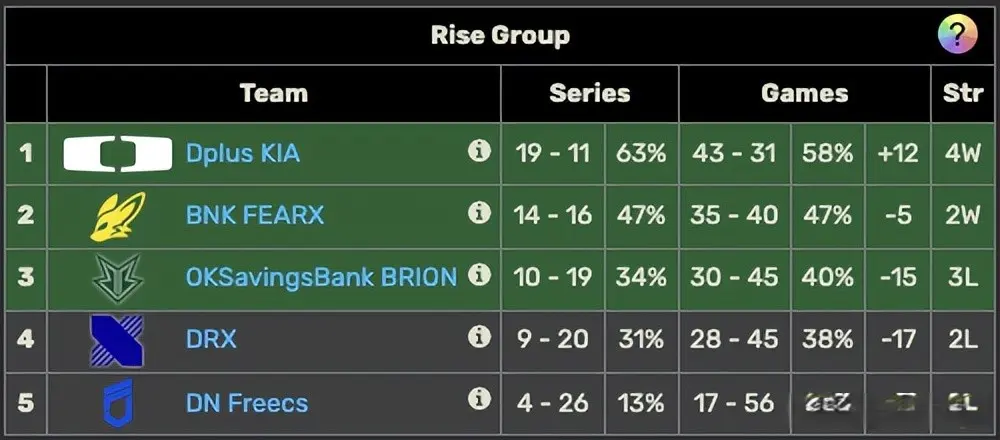This screenshot has width=1000, height=440.
Task: Click the Games column header
Action: [x=804, y=94]
